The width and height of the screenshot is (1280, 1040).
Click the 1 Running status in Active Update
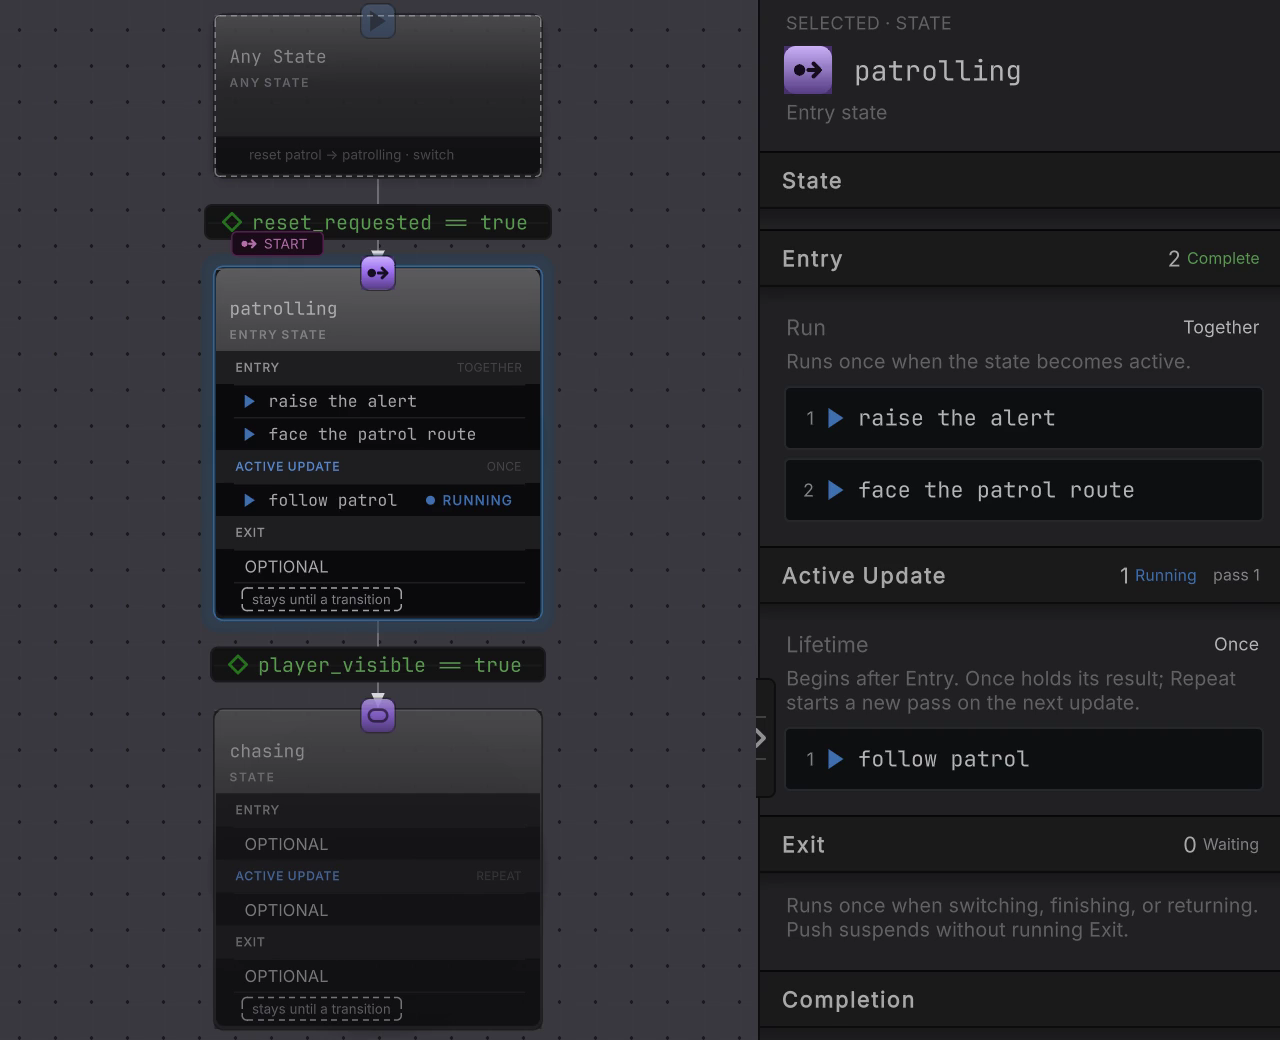point(1158,575)
